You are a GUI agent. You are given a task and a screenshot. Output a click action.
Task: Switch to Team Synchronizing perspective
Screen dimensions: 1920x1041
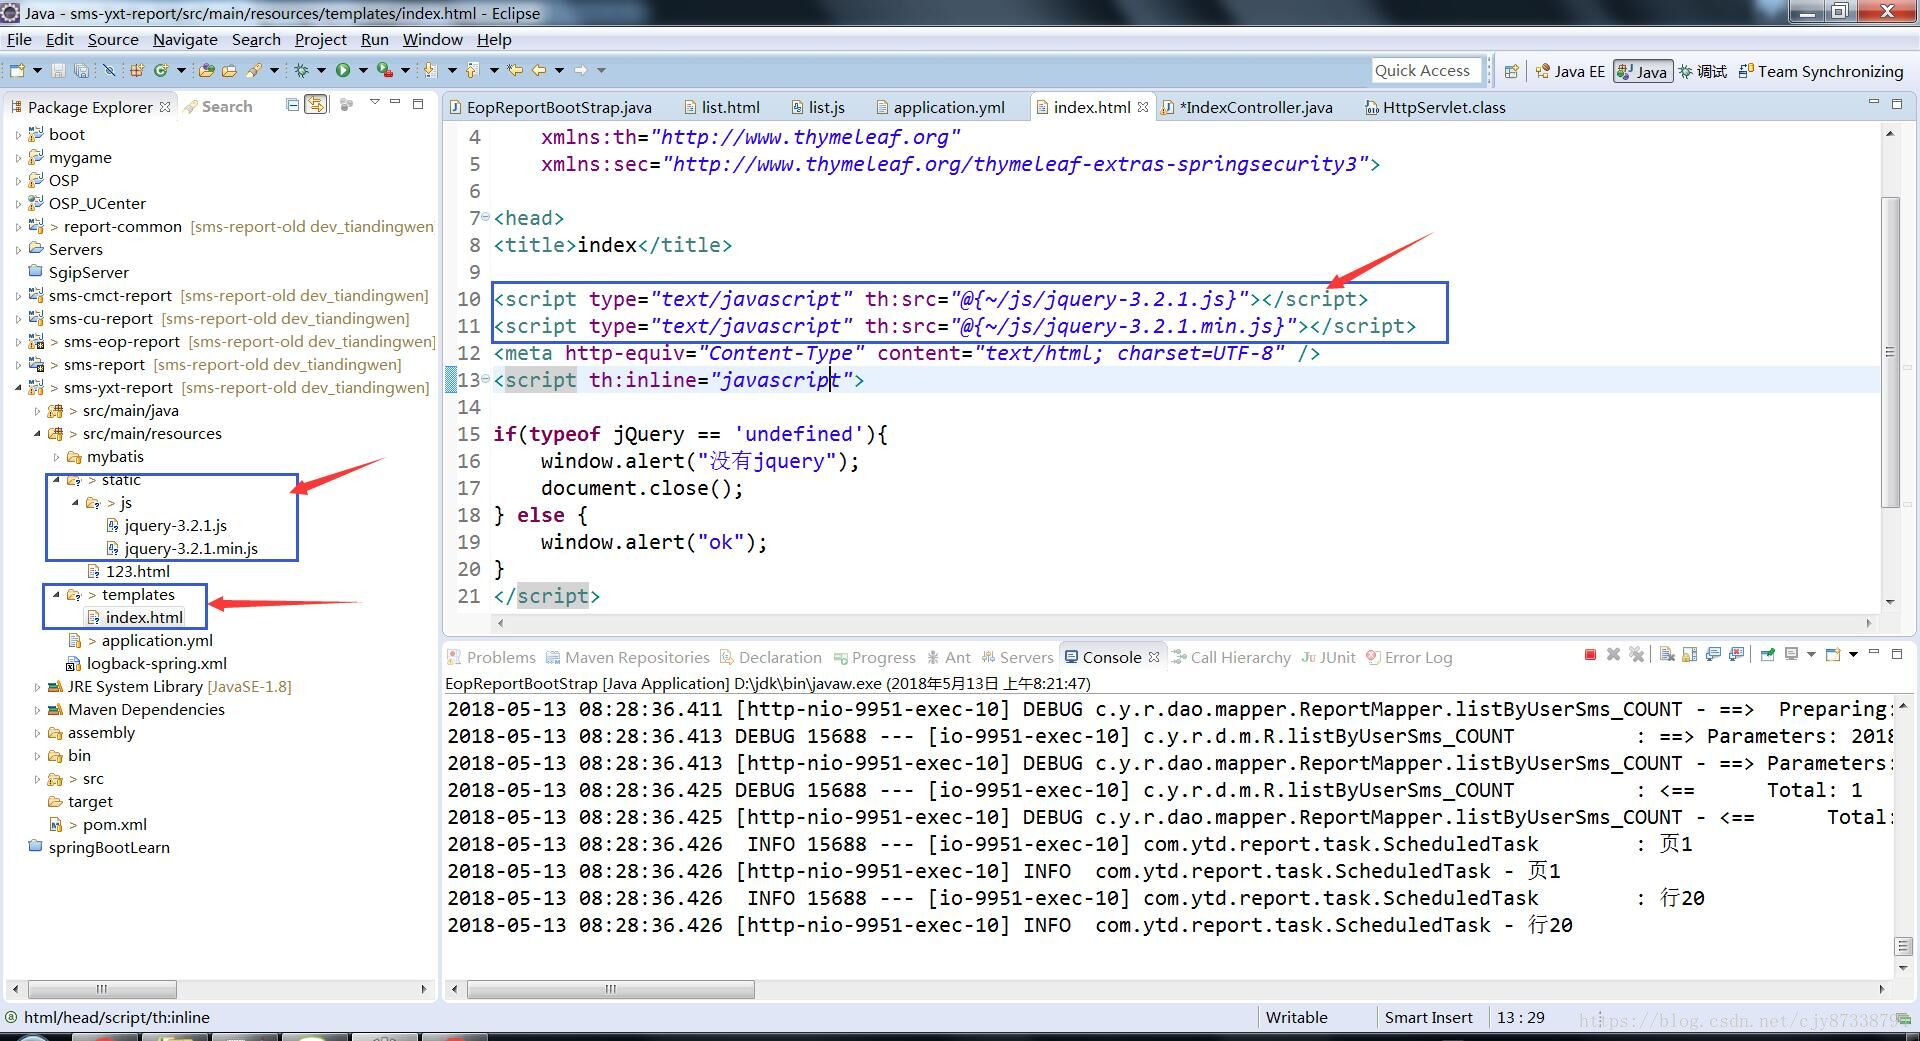1821,71
